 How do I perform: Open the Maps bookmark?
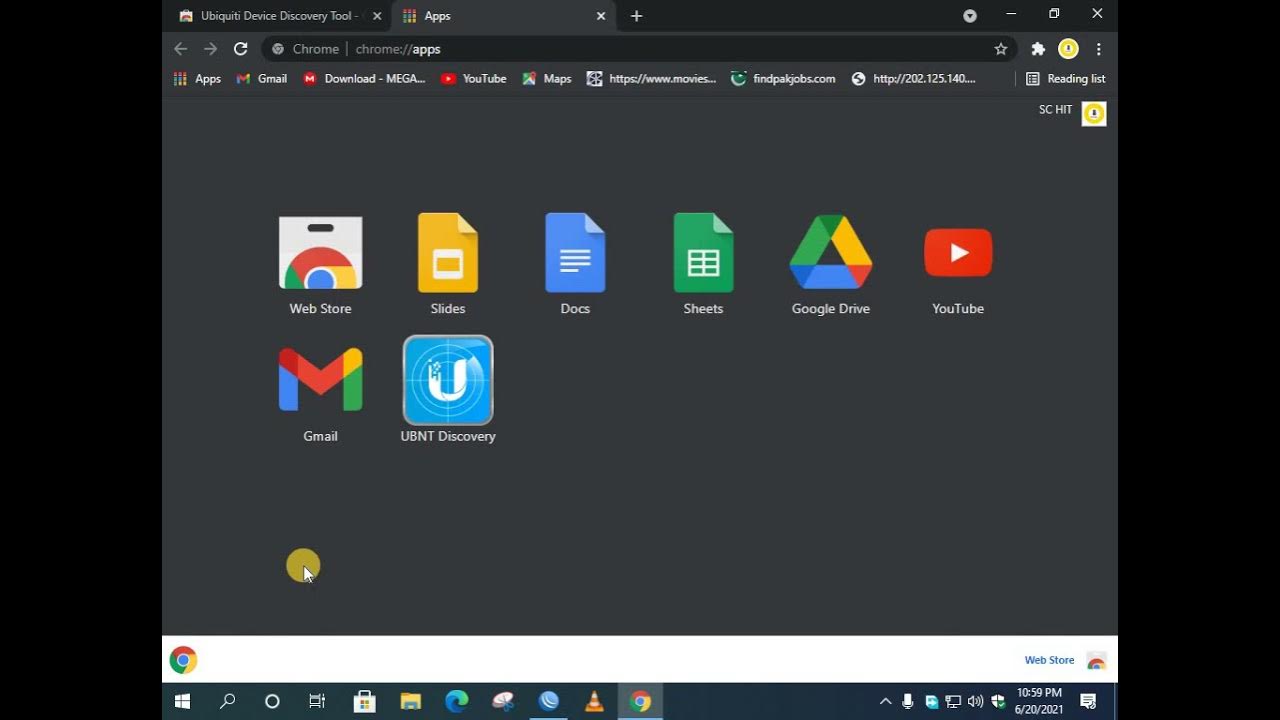[546, 79]
